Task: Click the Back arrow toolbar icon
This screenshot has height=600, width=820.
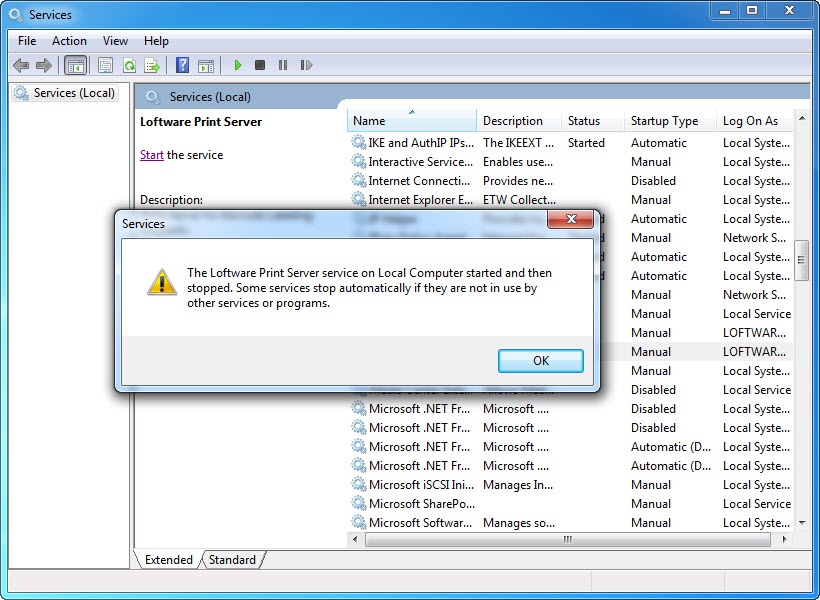Action: coord(21,65)
